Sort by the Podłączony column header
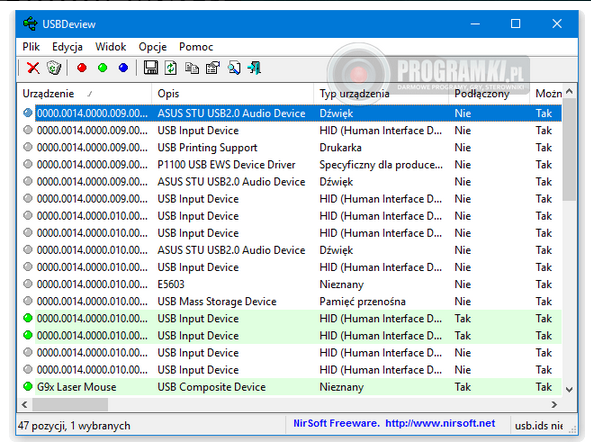This screenshot has height=447, width=591. [489, 93]
